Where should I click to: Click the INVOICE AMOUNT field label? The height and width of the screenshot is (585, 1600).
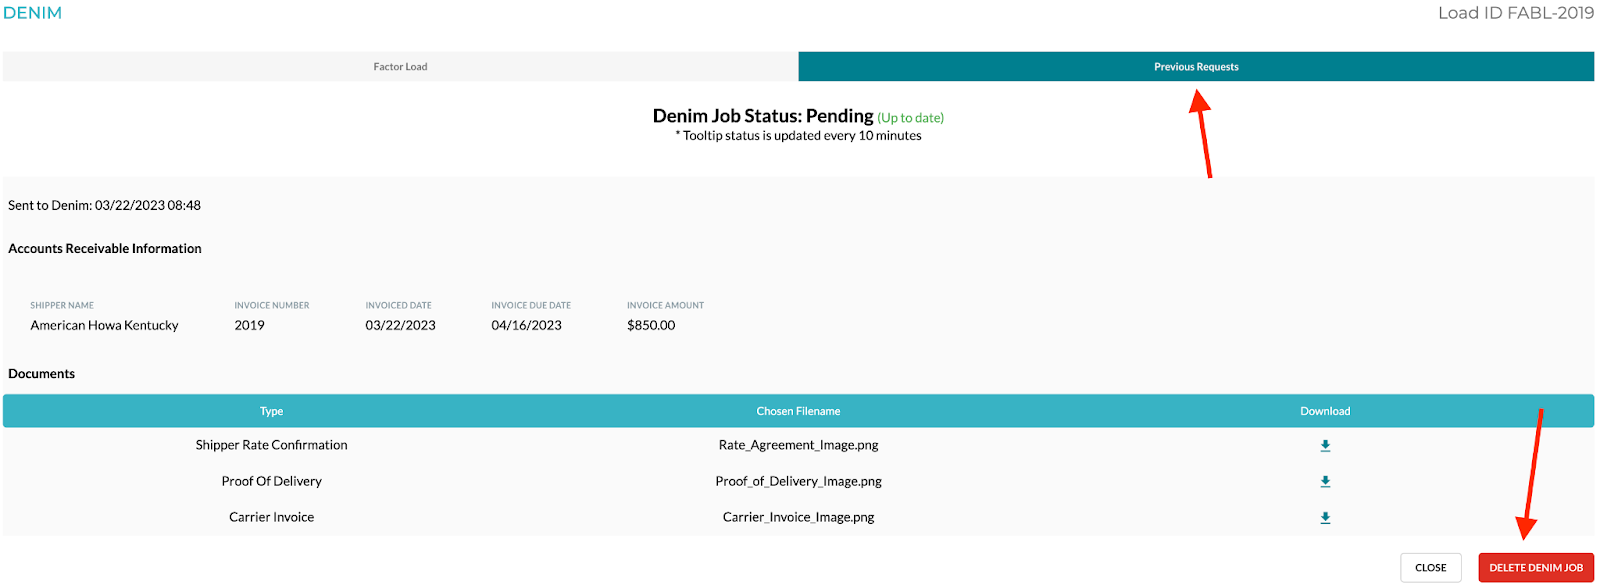click(666, 306)
